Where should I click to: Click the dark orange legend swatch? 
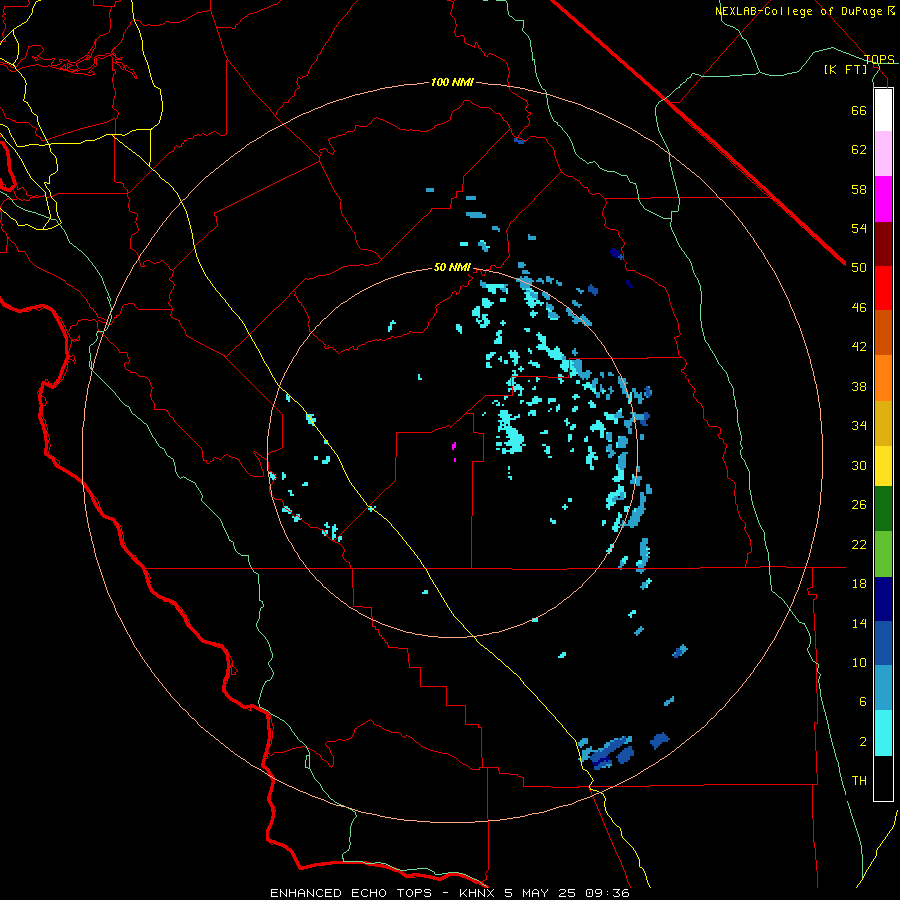(x=883, y=332)
